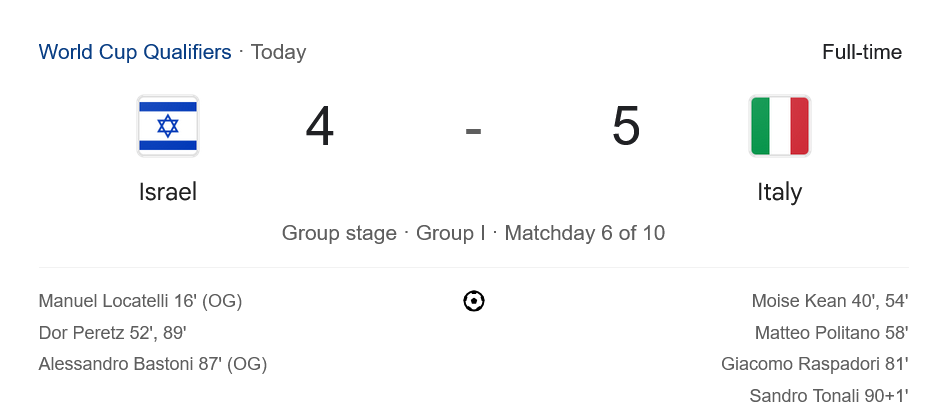948x420 pixels.
Task: Open the World Cup Qualifiers link
Action: point(135,52)
